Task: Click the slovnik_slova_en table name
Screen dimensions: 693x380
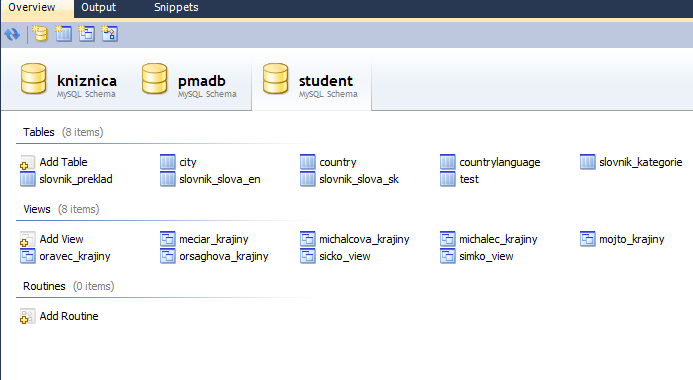Action: 220,179
